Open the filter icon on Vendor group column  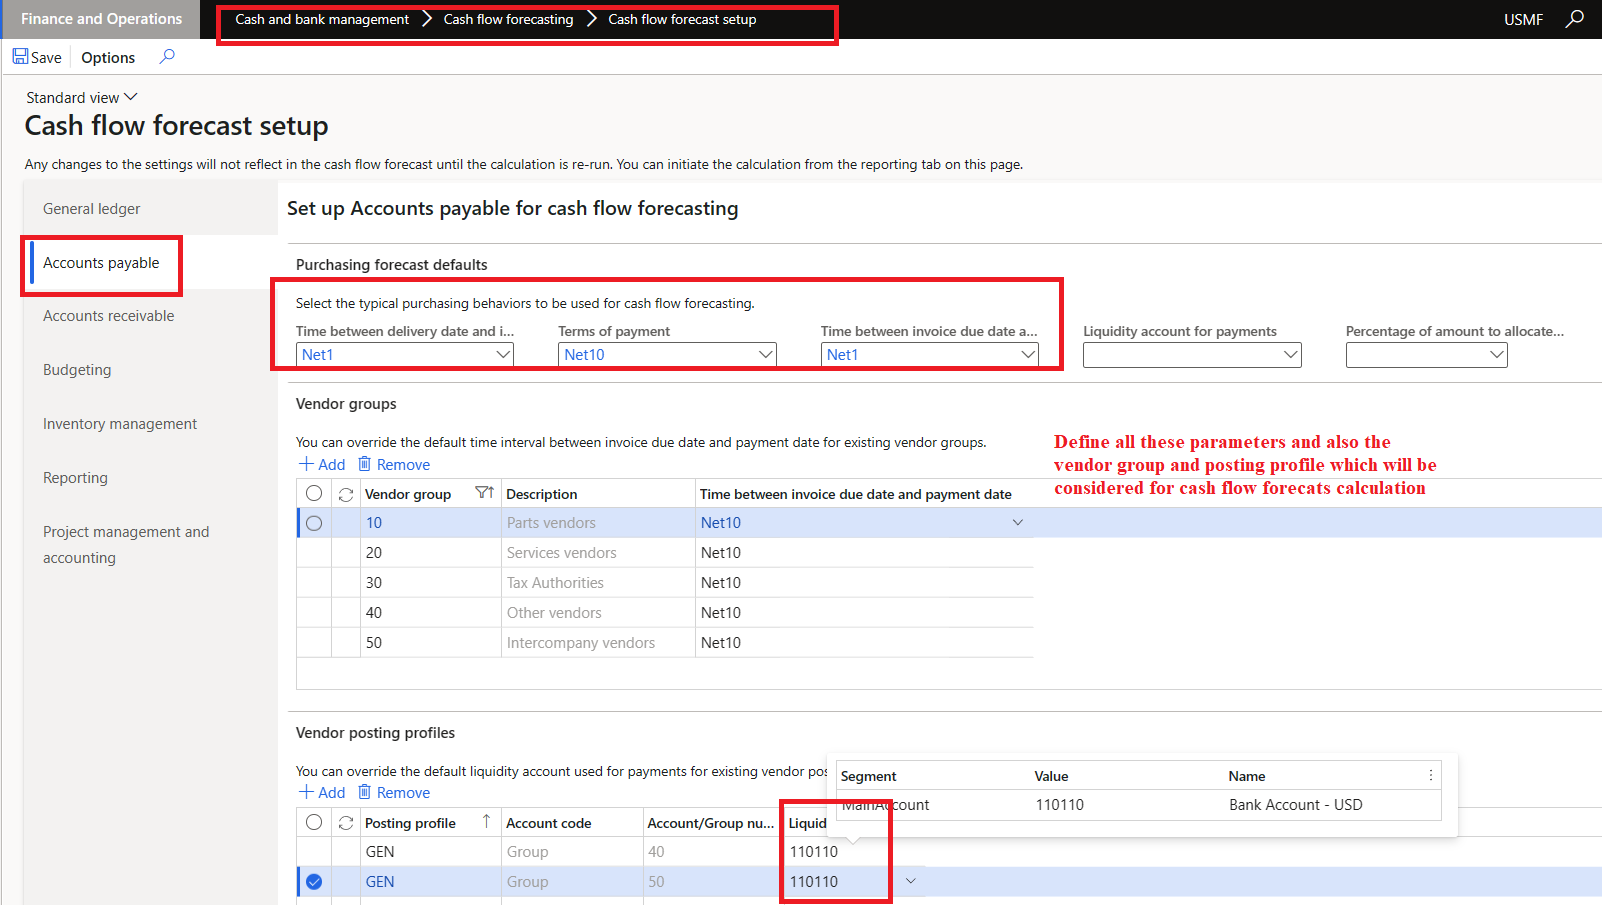click(x=483, y=493)
